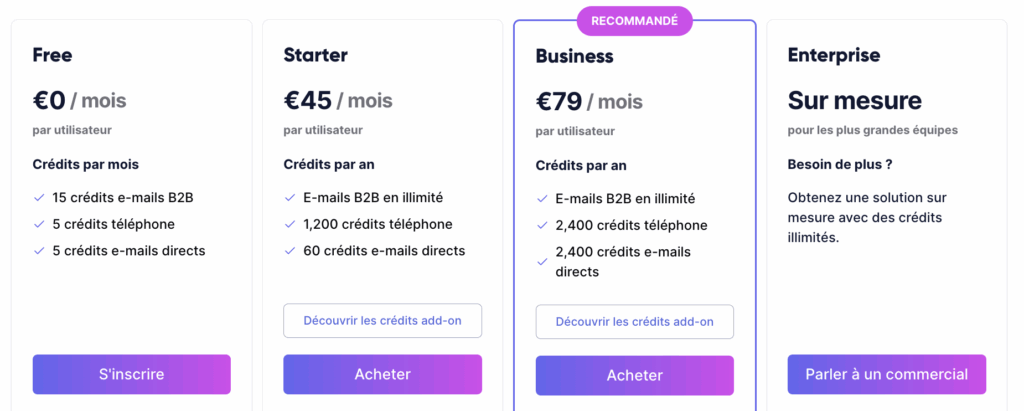Screen dimensions: 1024x411
Task: Click Acheter button under Starter plan
Action: pos(382,374)
